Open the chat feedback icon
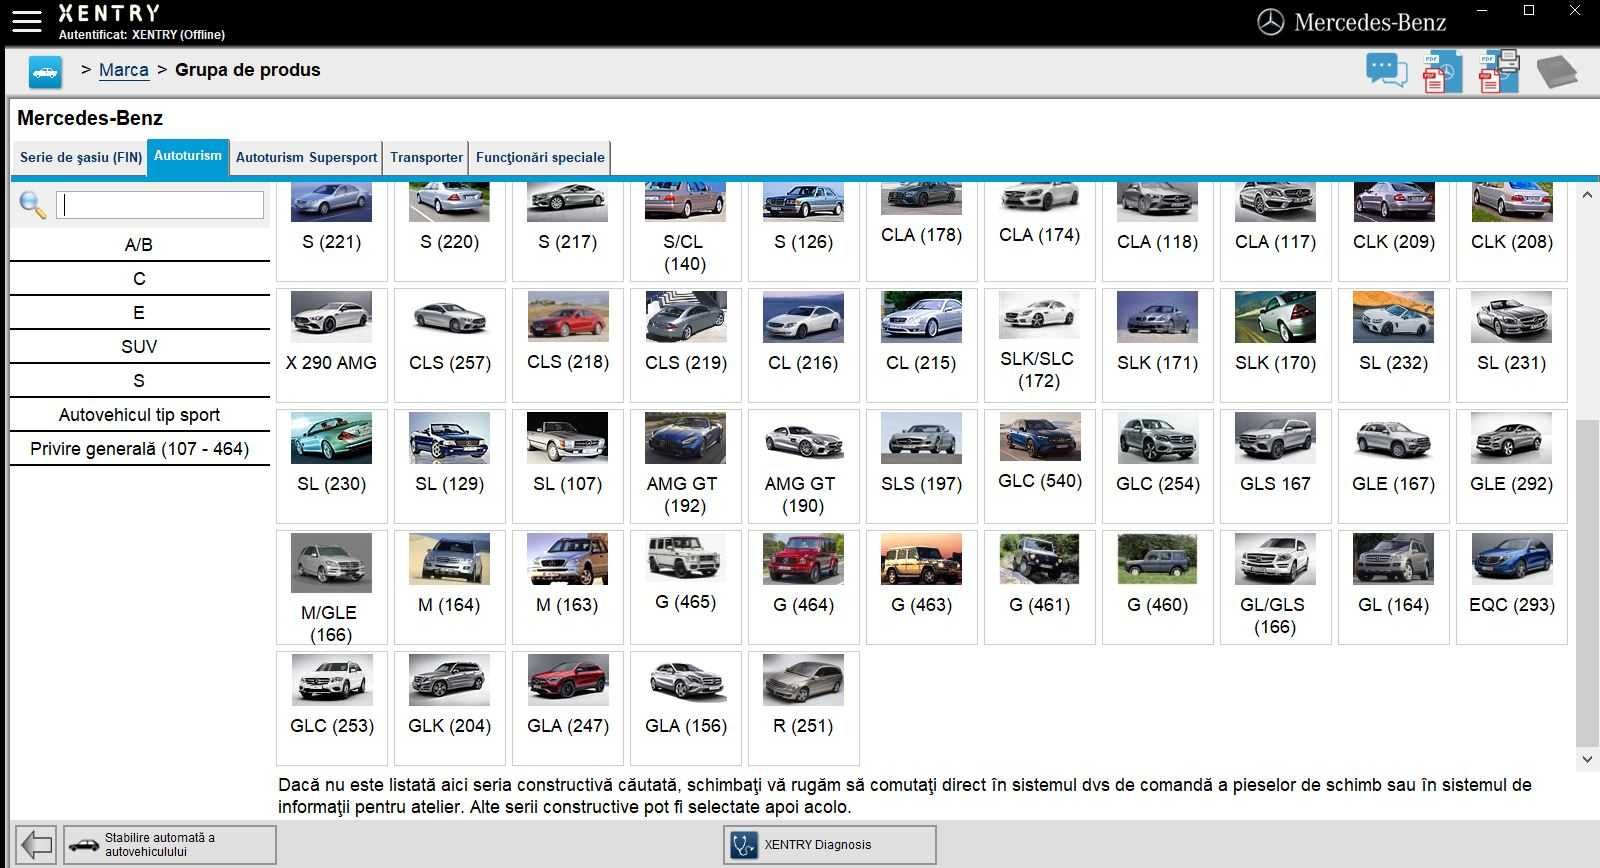 [1387, 71]
